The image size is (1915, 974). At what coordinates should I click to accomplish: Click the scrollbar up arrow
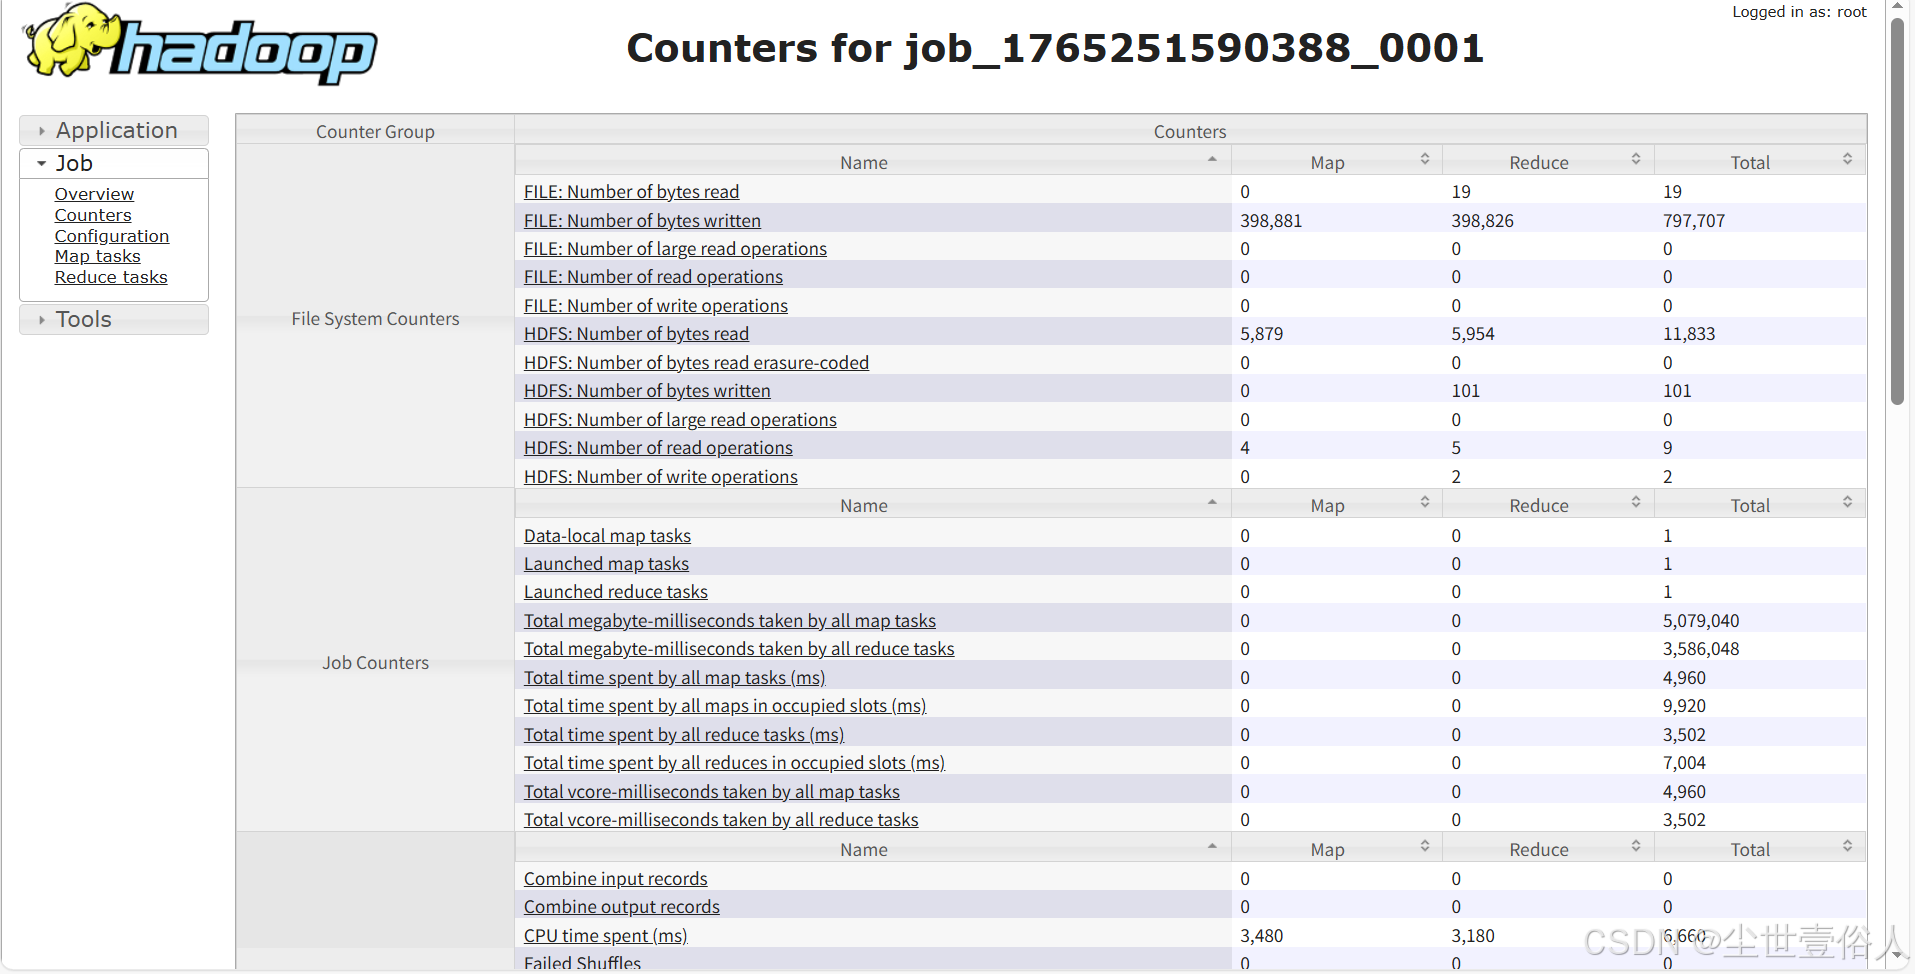pos(1897,6)
